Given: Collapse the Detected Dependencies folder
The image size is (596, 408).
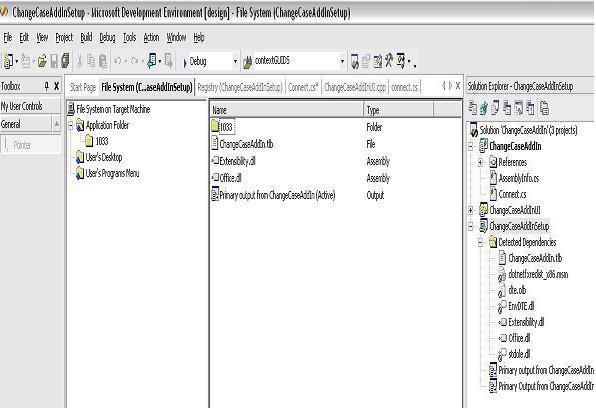Looking at the screenshot, I should [480, 242].
